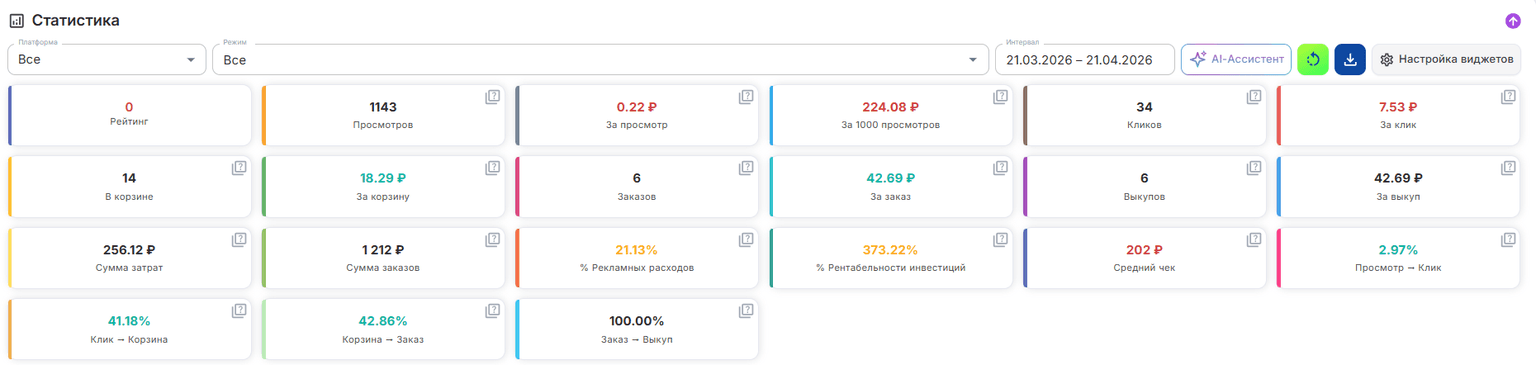This screenshot has width=1536, height=365.
Task: Click the 21.13% value
Action: pos(637,250)
